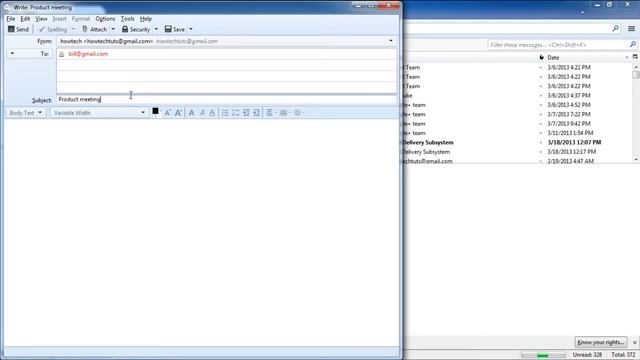The height and width of the screenshot is (360, 640).
Task: Click in the blank message body area
Action: point(202,233)
